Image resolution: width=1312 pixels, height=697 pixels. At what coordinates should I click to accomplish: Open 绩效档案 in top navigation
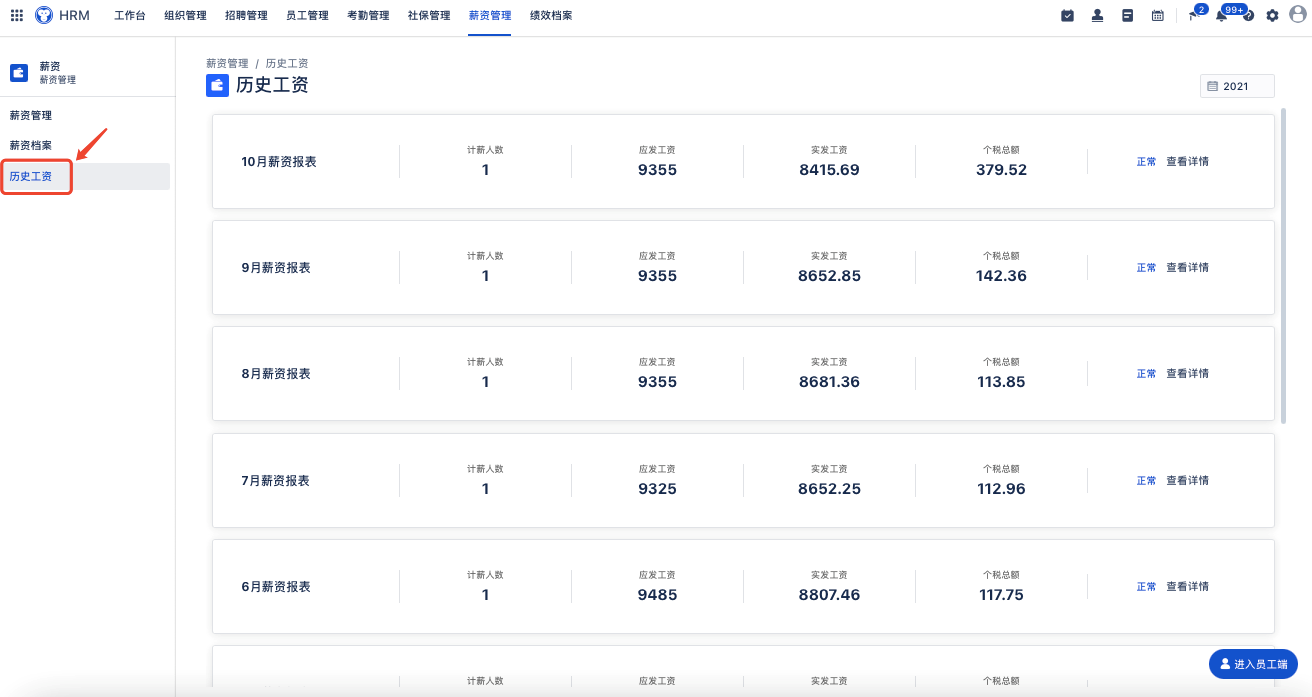[551, 15]
